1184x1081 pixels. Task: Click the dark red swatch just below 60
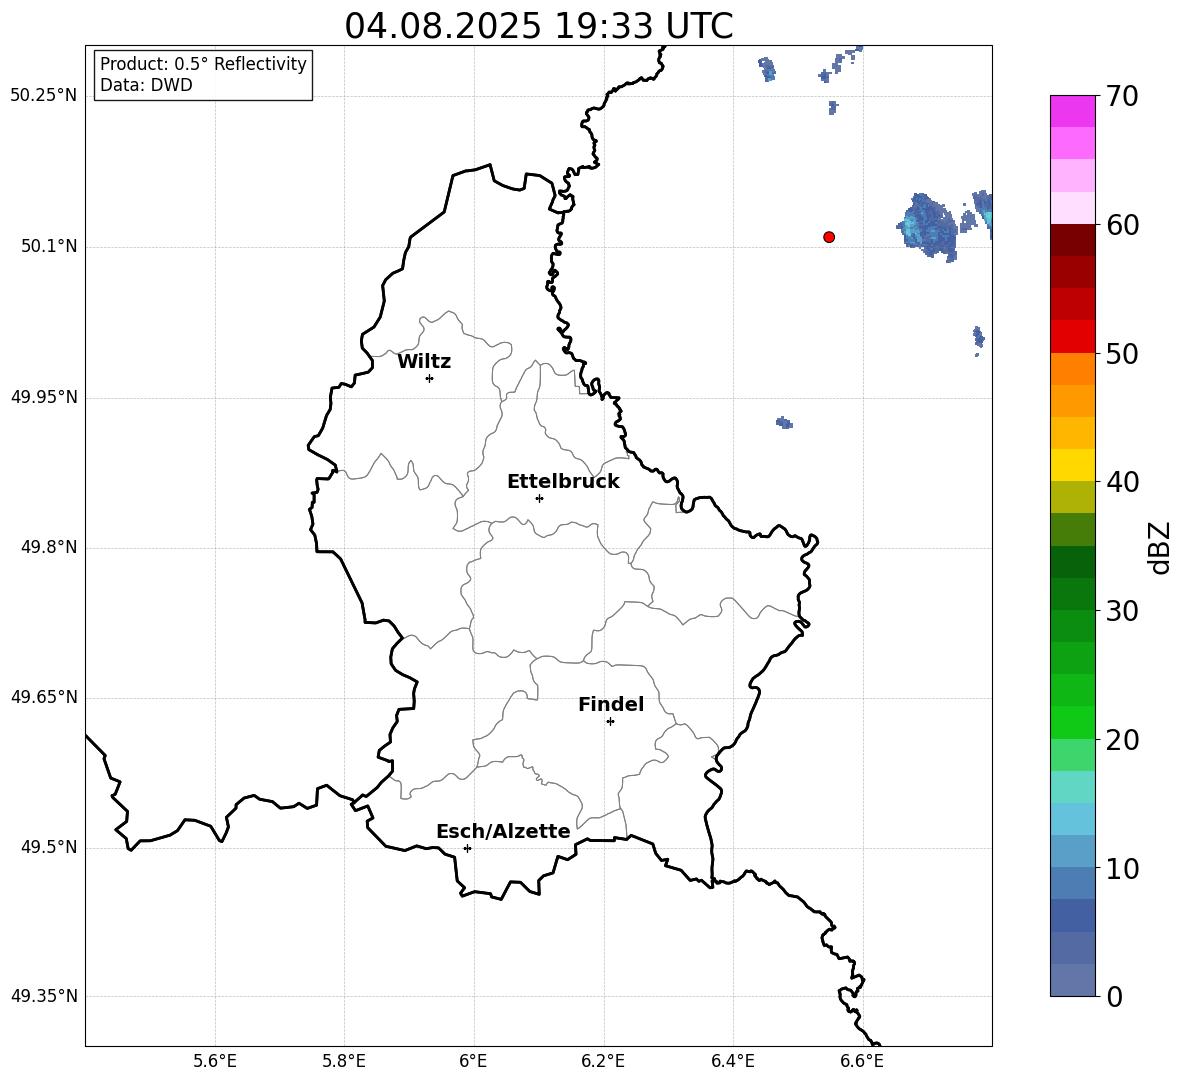(1072, 240)
